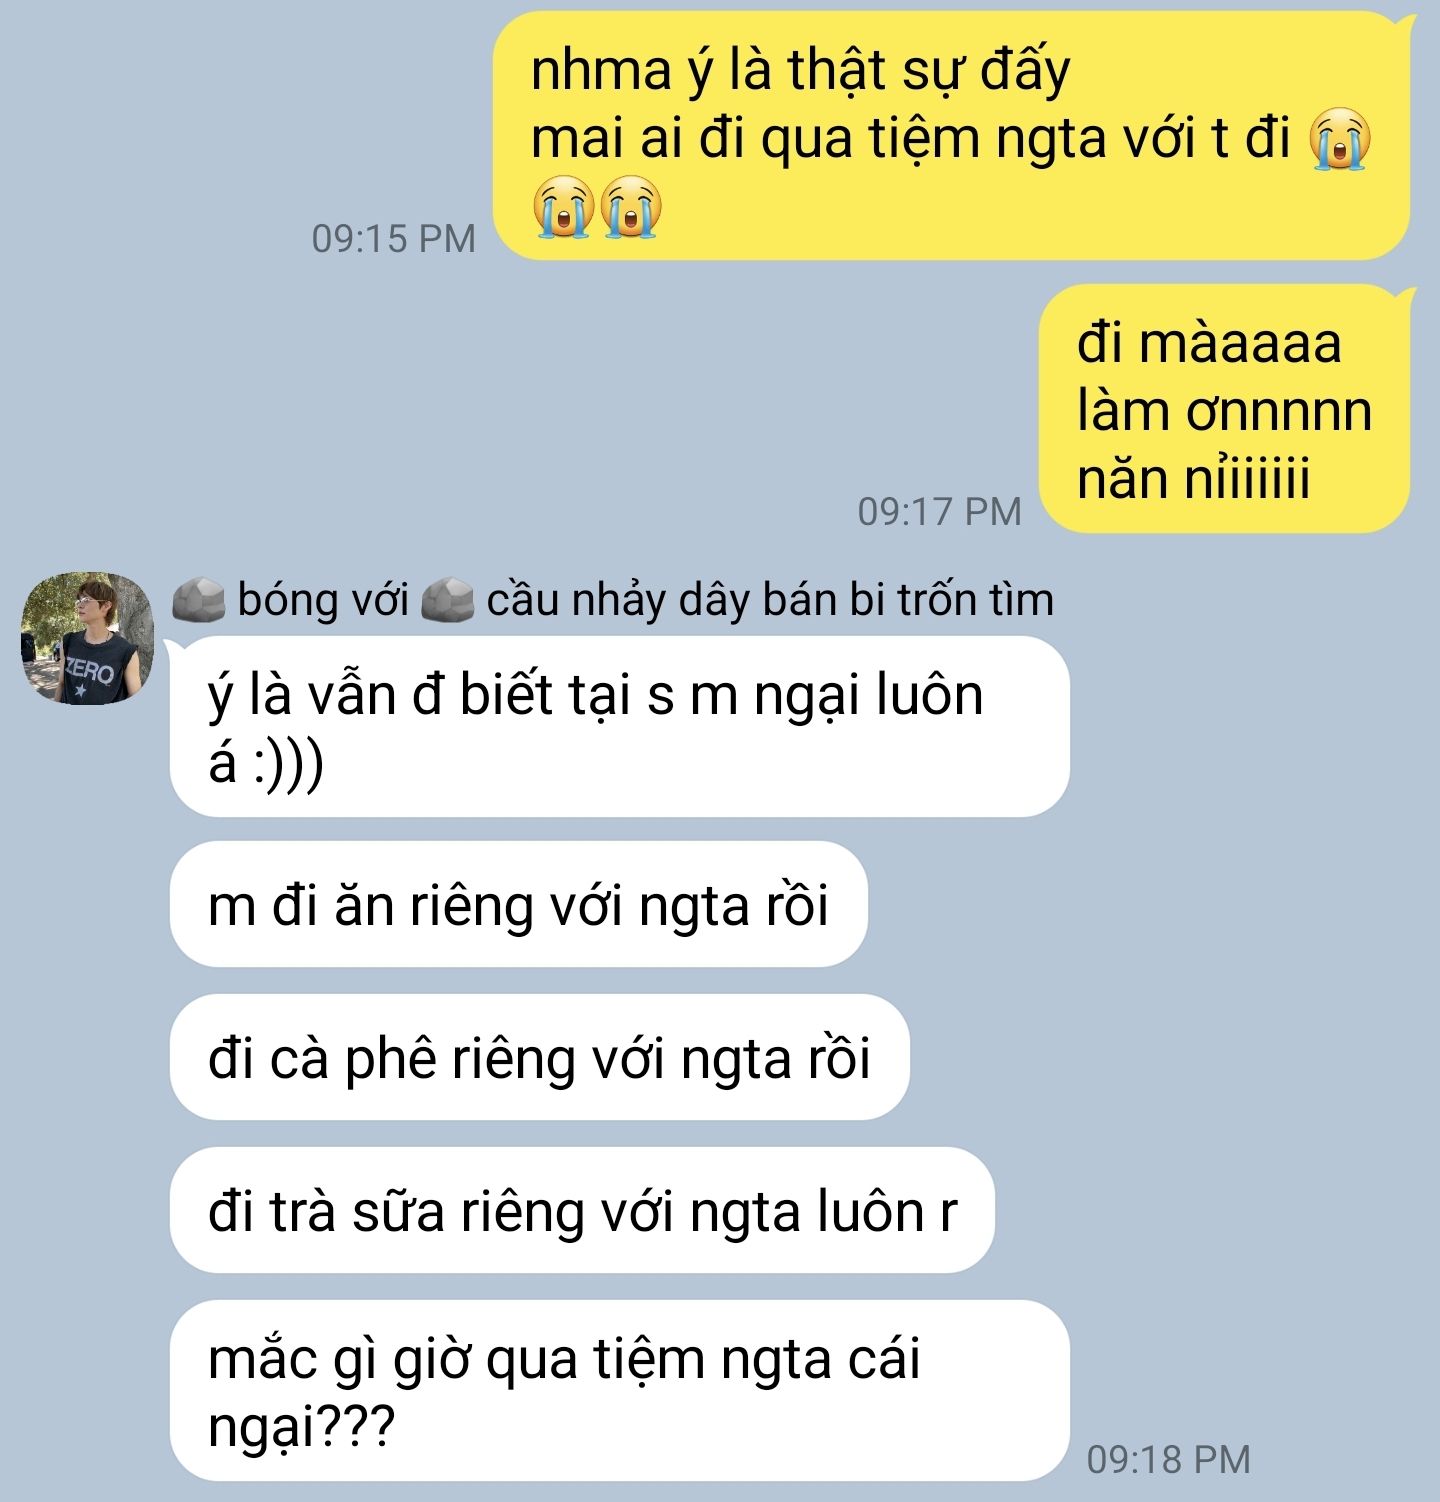Screen dimensions: 1440x1502
Task: Open sender name 'cầu nhảy dây bán bi trốn tìm'
Action: [770, 600]
